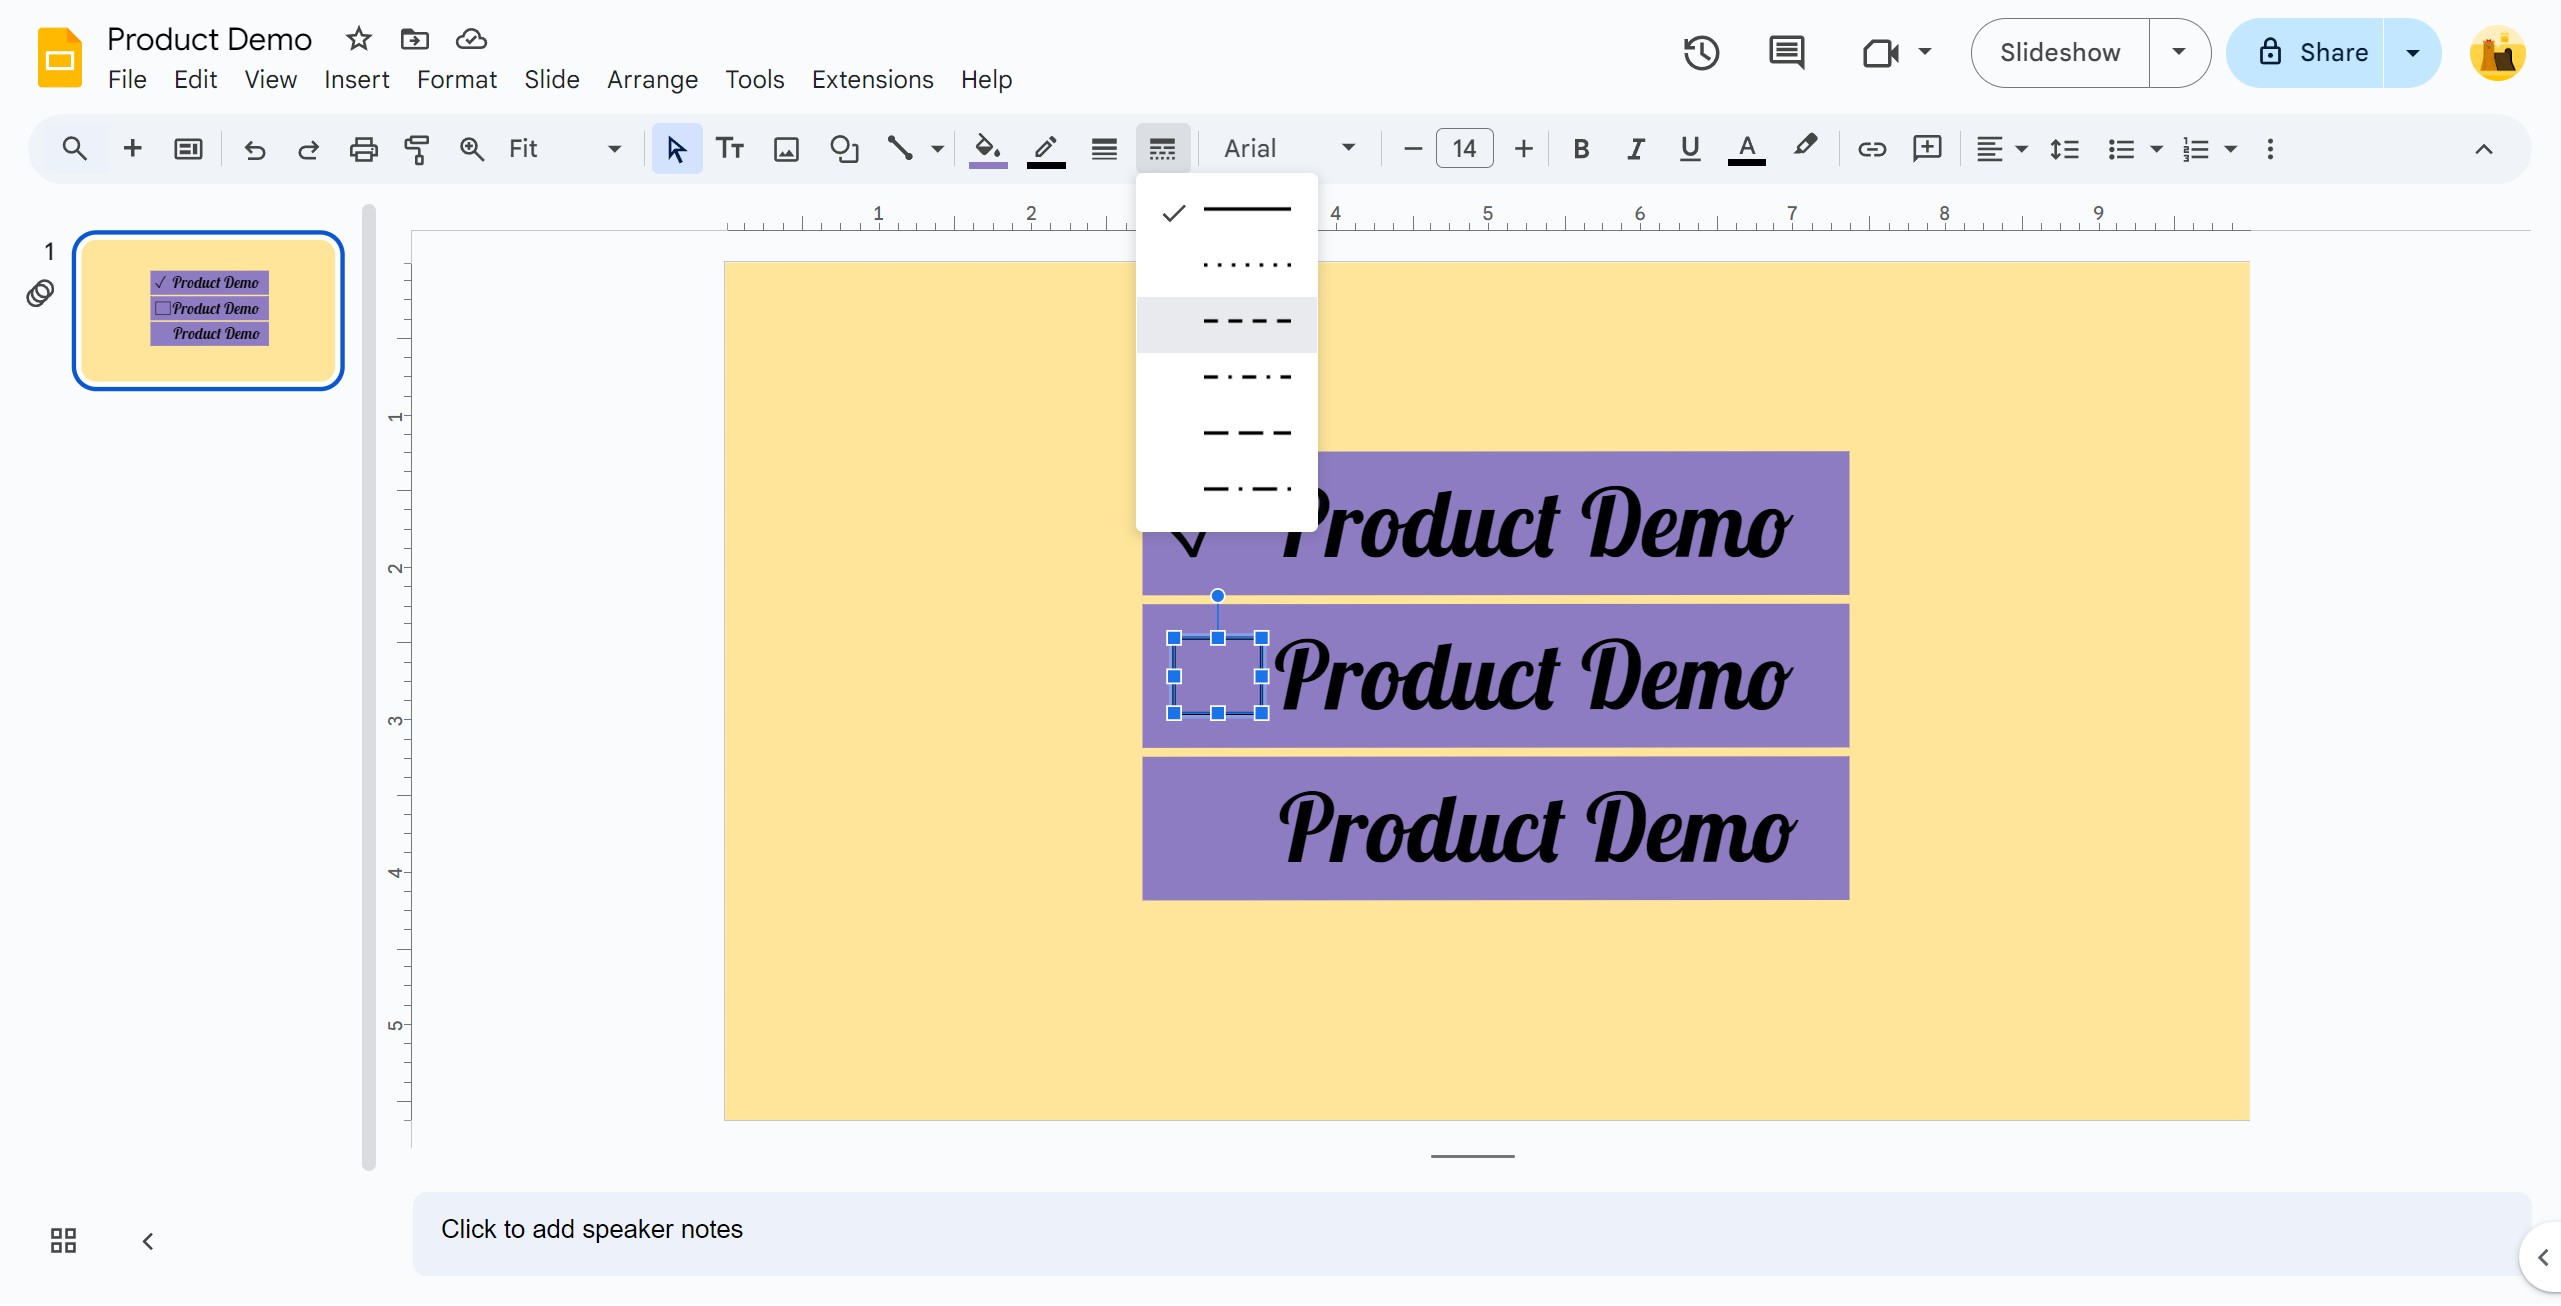
Task: Expand the line tool dropdown arrow
Action: click(937, 149)
